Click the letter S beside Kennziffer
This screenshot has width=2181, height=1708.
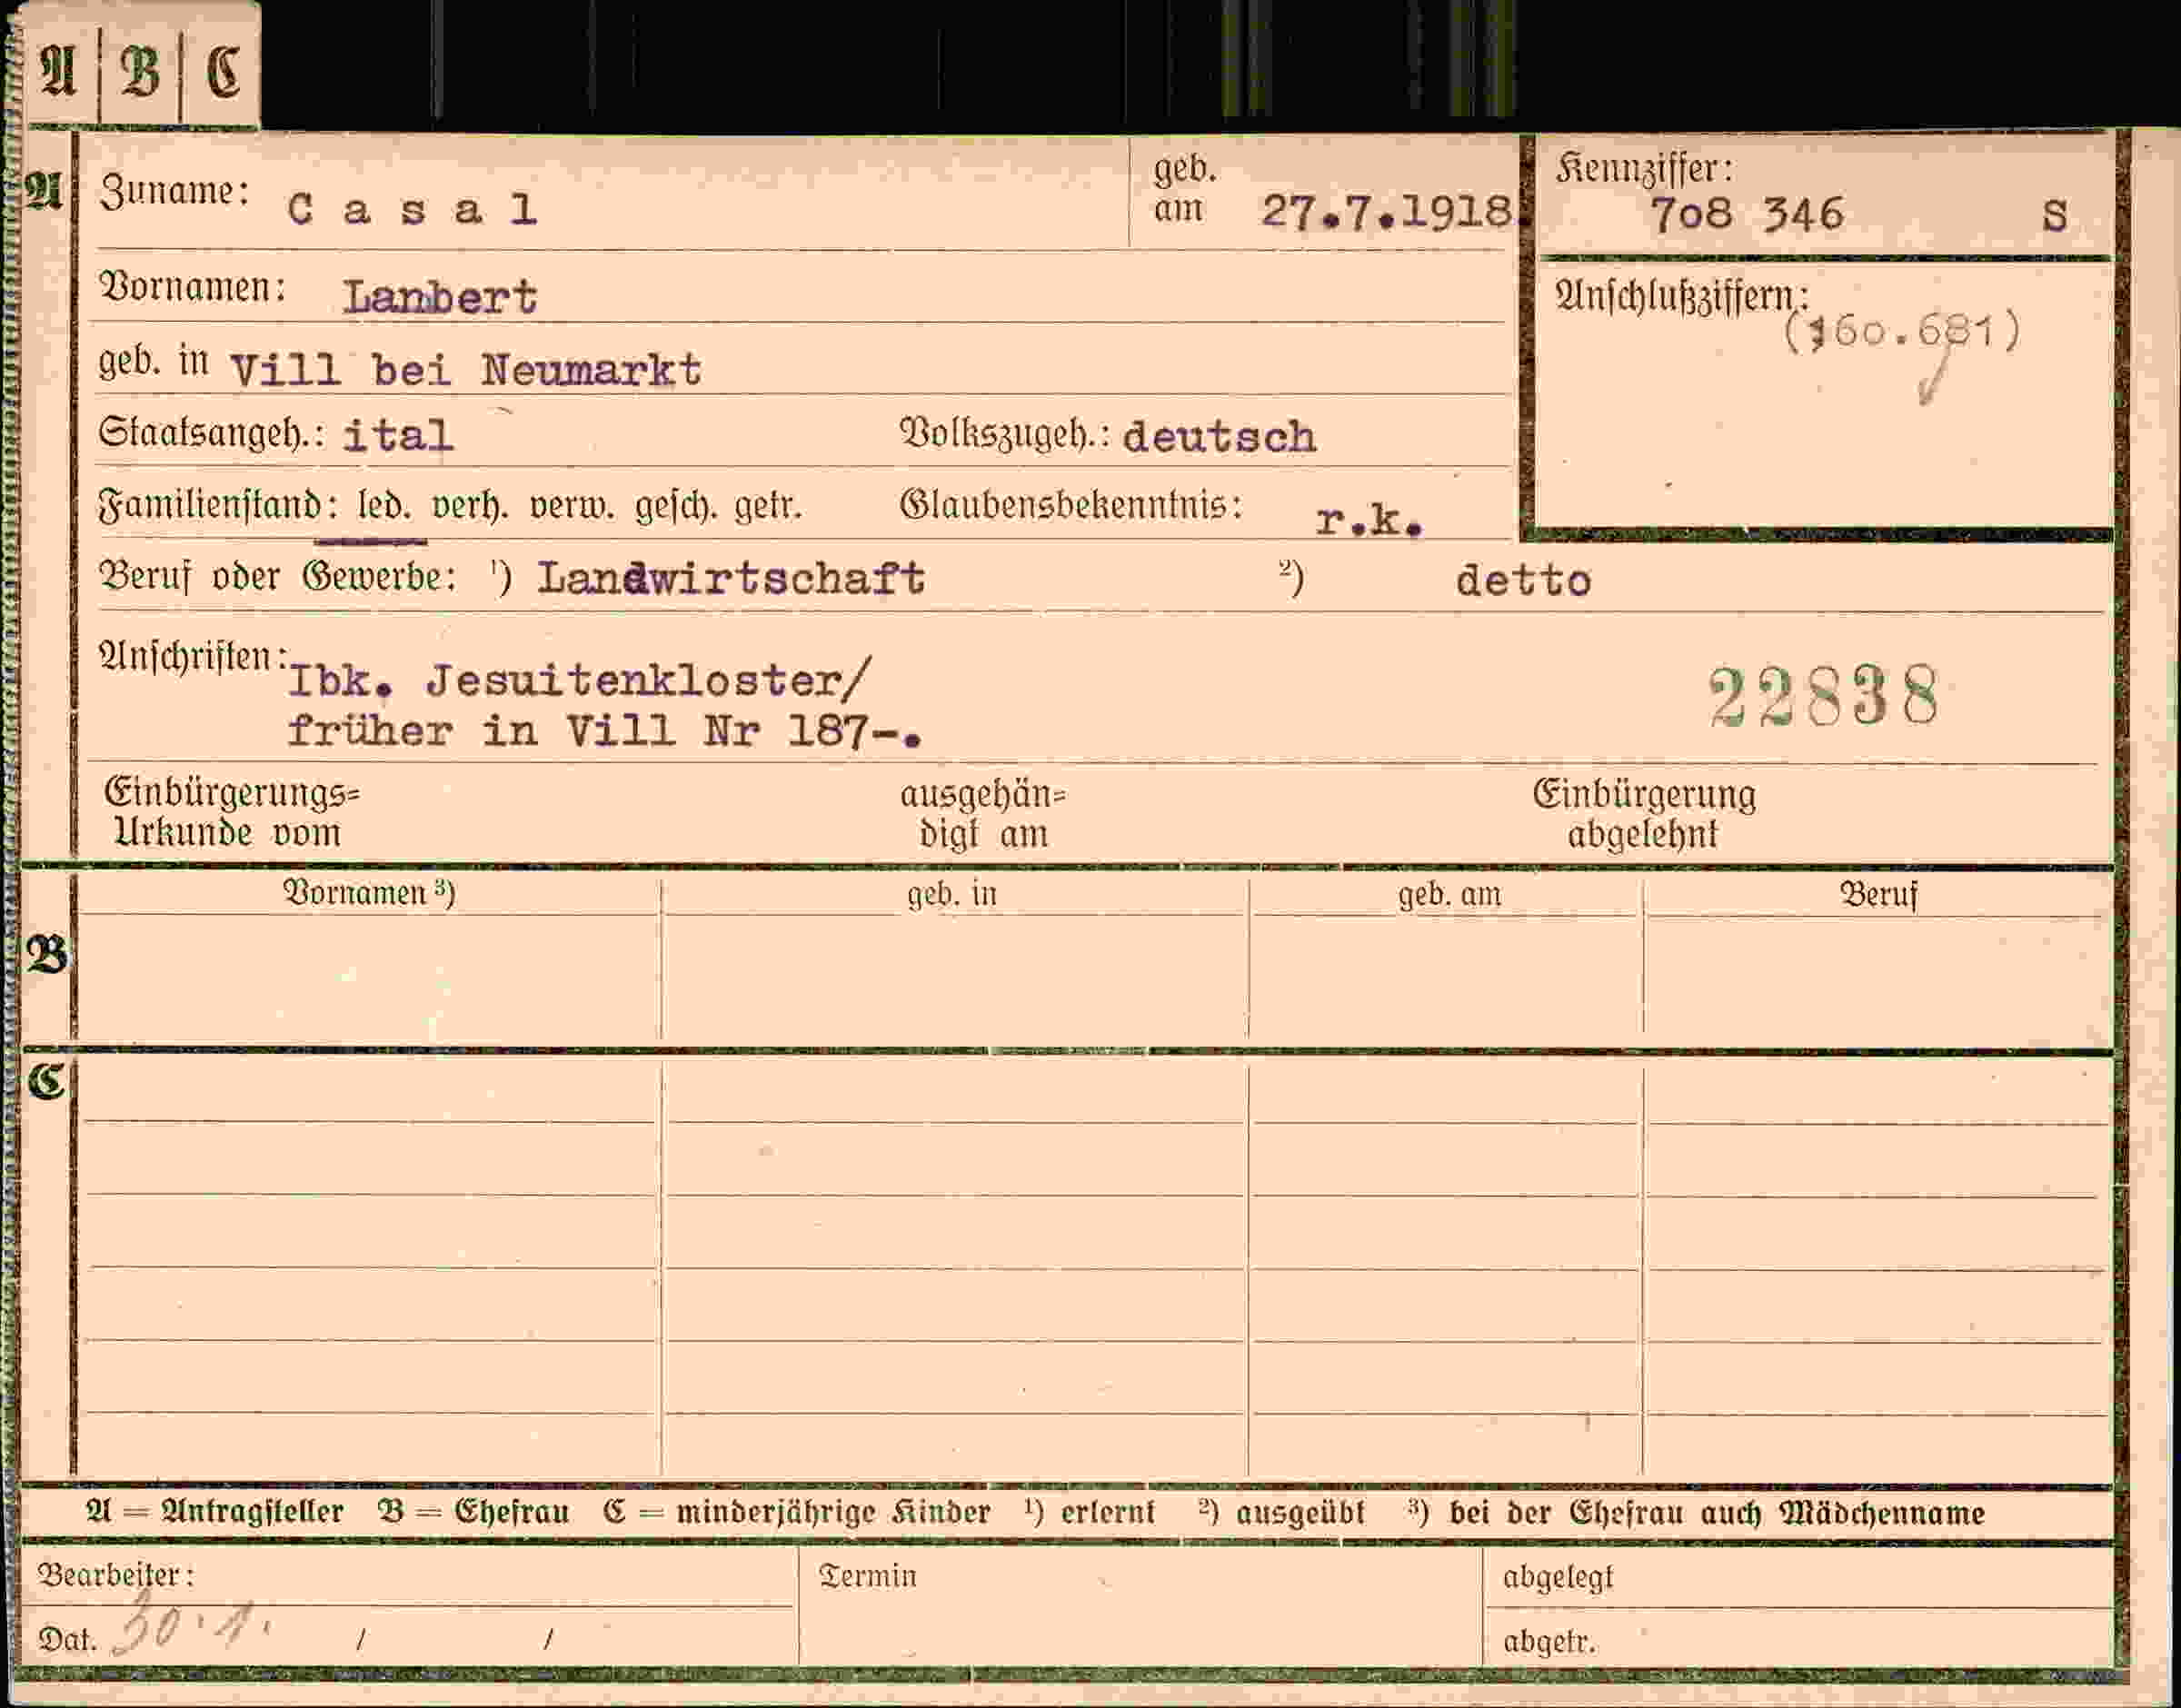point(2054,216)
